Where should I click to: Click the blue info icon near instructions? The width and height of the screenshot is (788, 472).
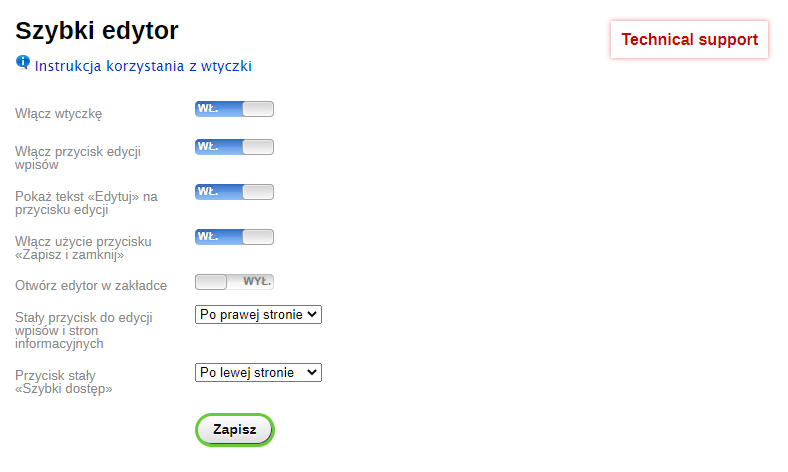(23, 63)
